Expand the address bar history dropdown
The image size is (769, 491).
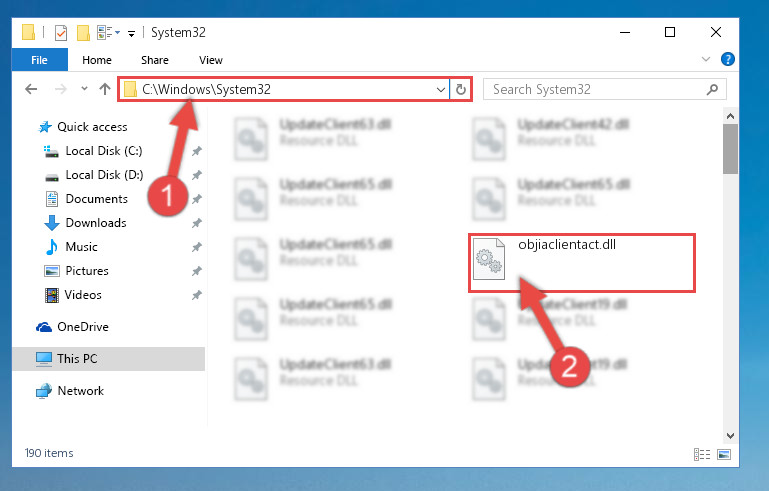pyautogui.click(x=440, y=89)
